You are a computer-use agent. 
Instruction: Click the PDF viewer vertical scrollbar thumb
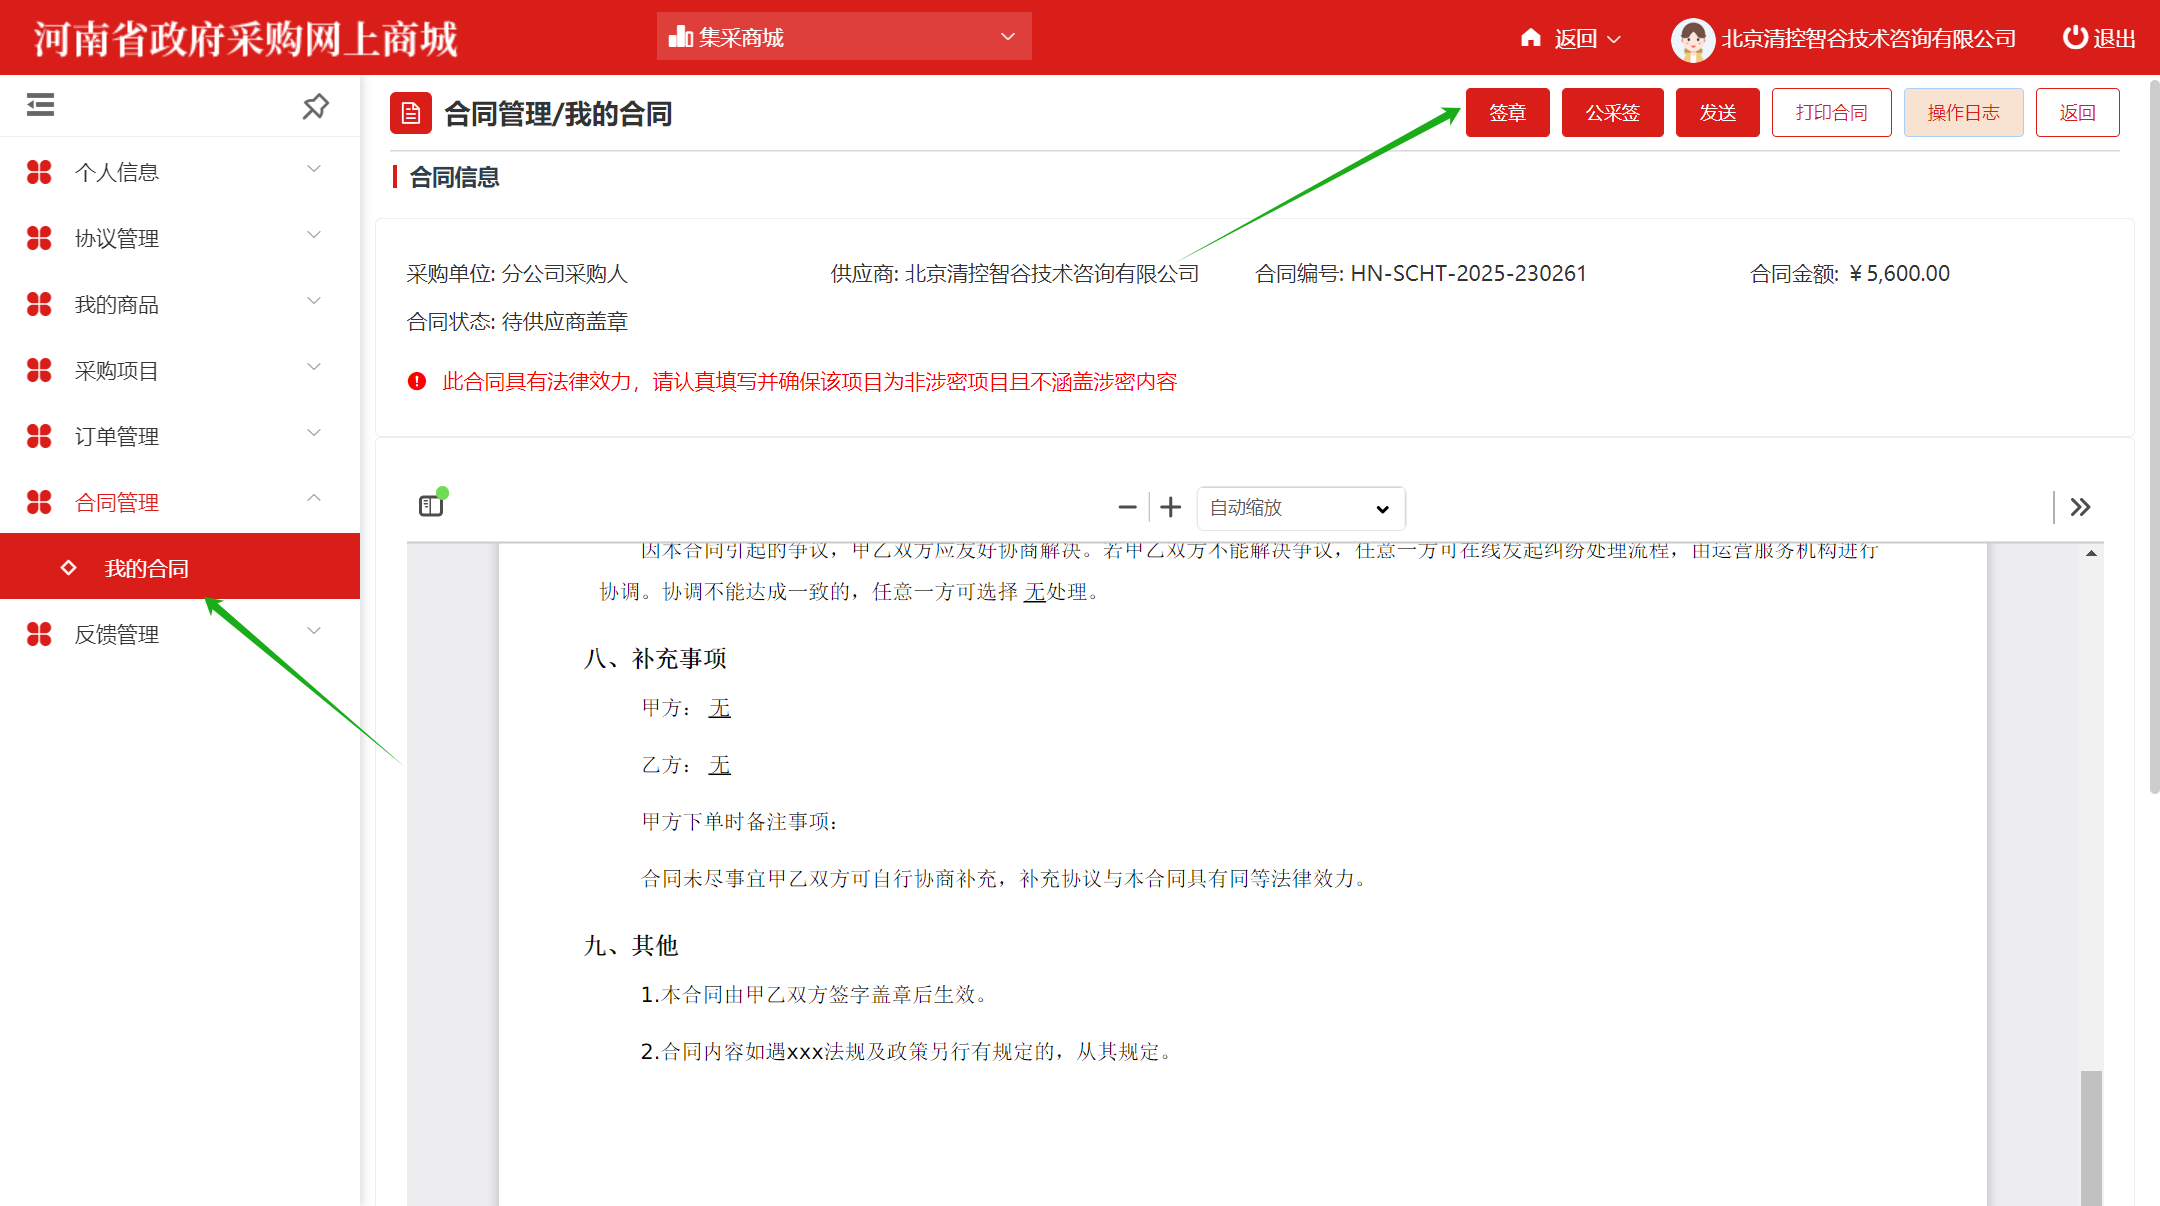pos(2091,1138)
